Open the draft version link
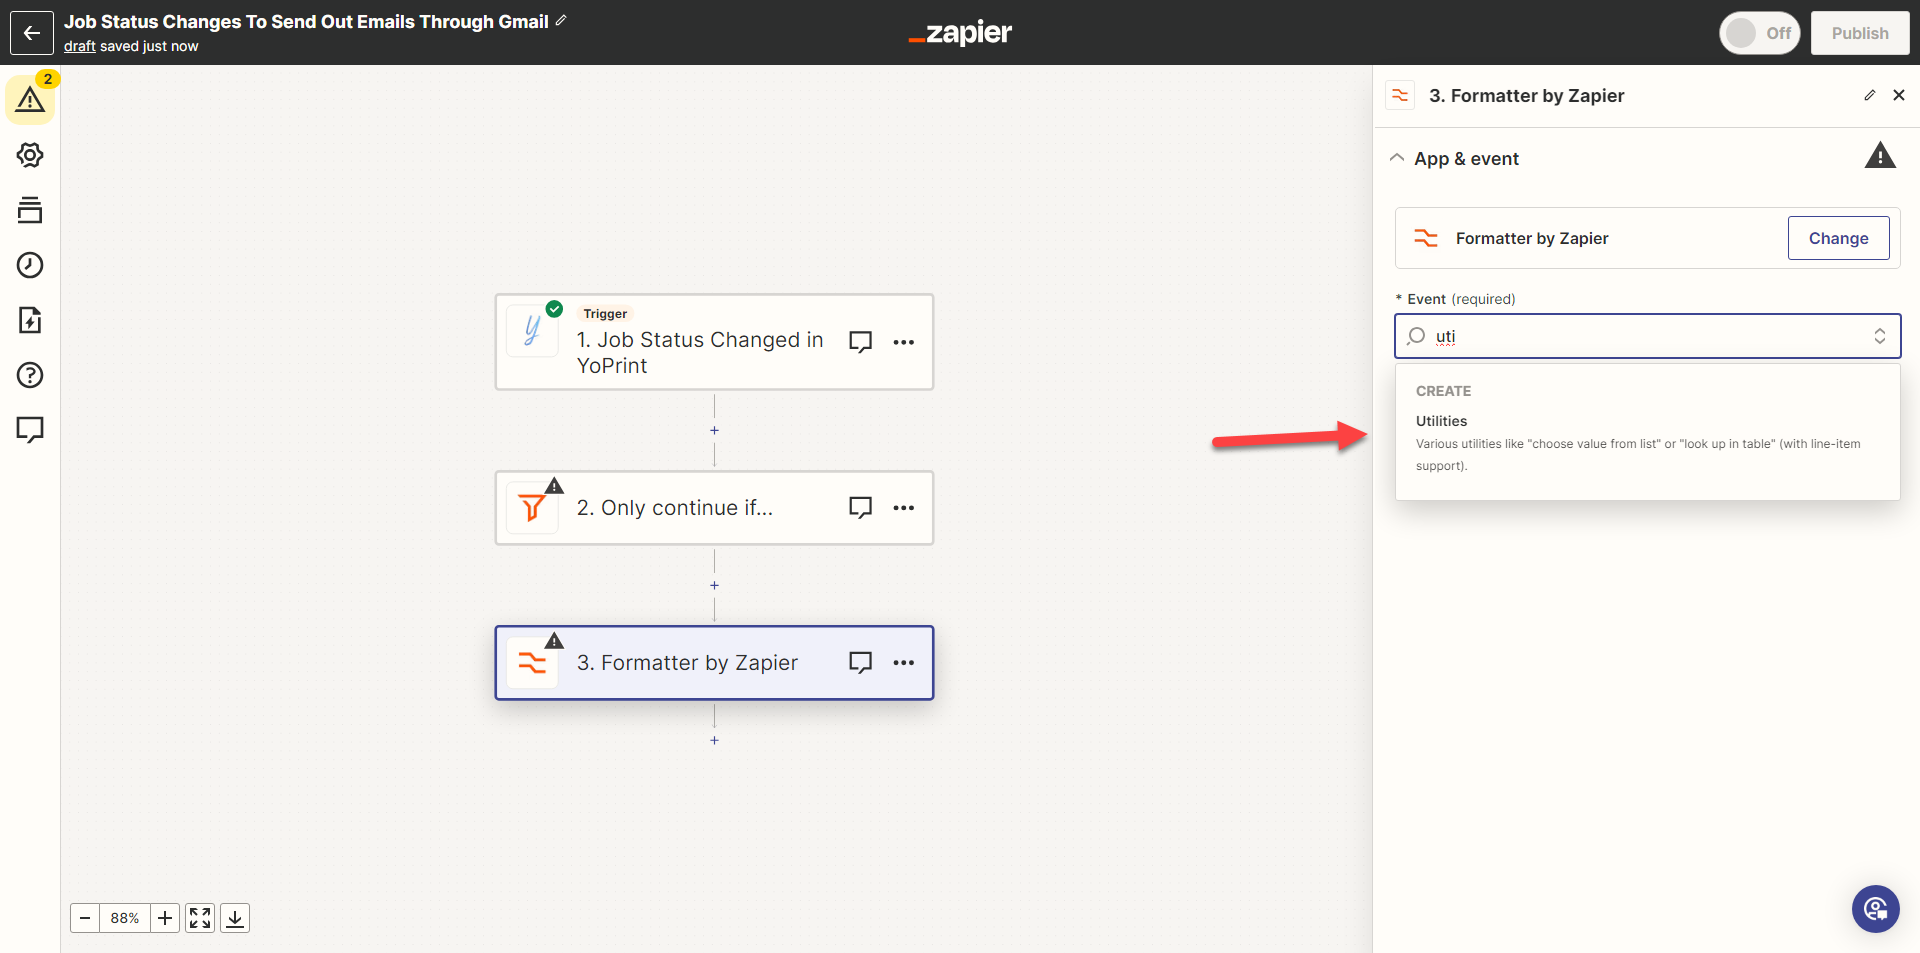1920x953 pixels. click(x=80, y=46)
